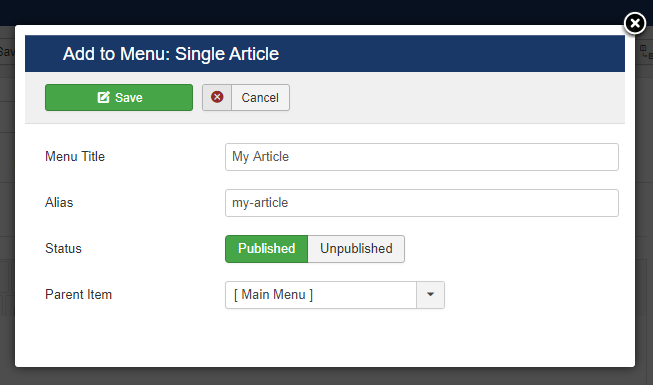
Task: Set Status to Published
Action: click(267, 249)
